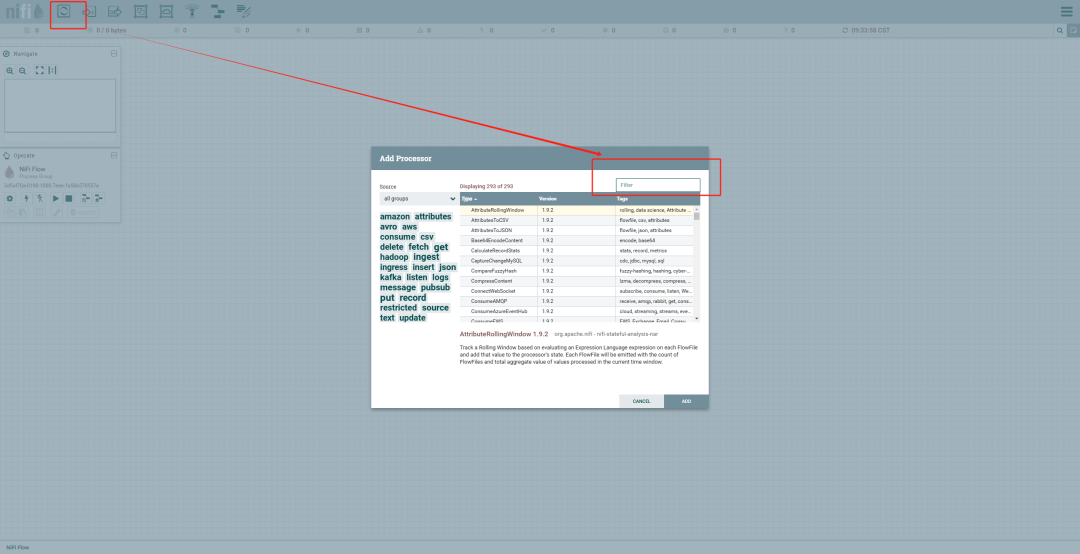This screenshot has height=554, width=1080.
Task: Click the DELETE button in Operate panel
Action: tap(83, 212)
